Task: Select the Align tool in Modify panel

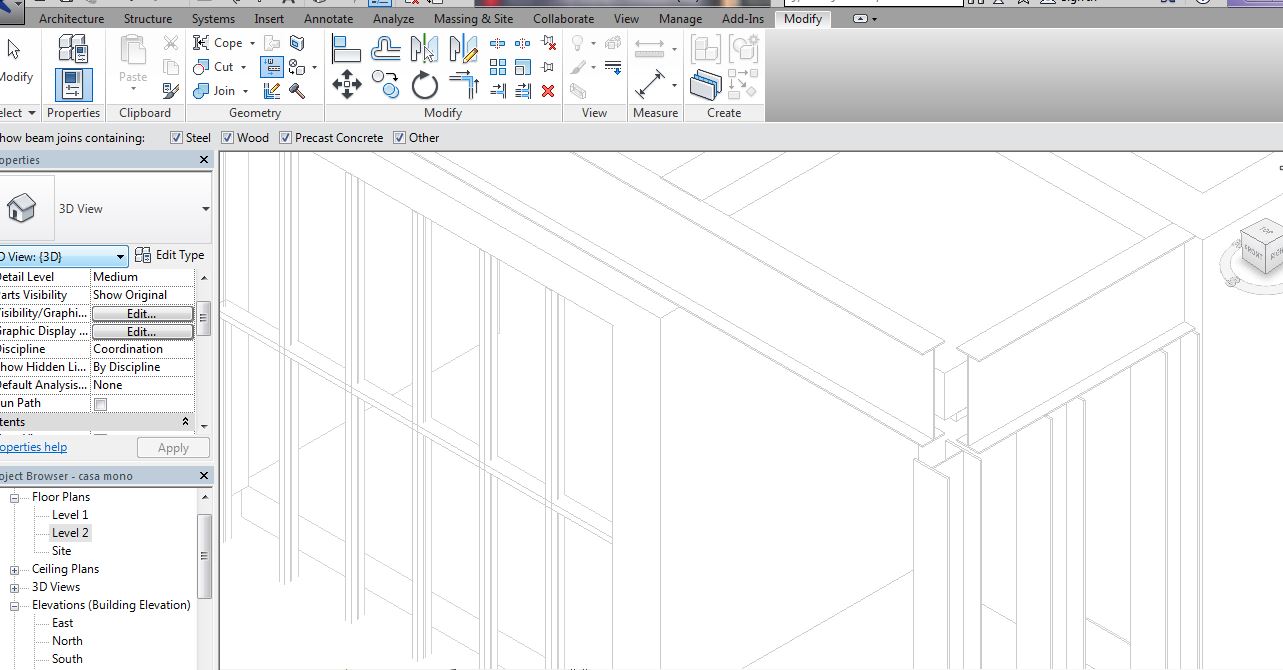Action: click(346, 48)
